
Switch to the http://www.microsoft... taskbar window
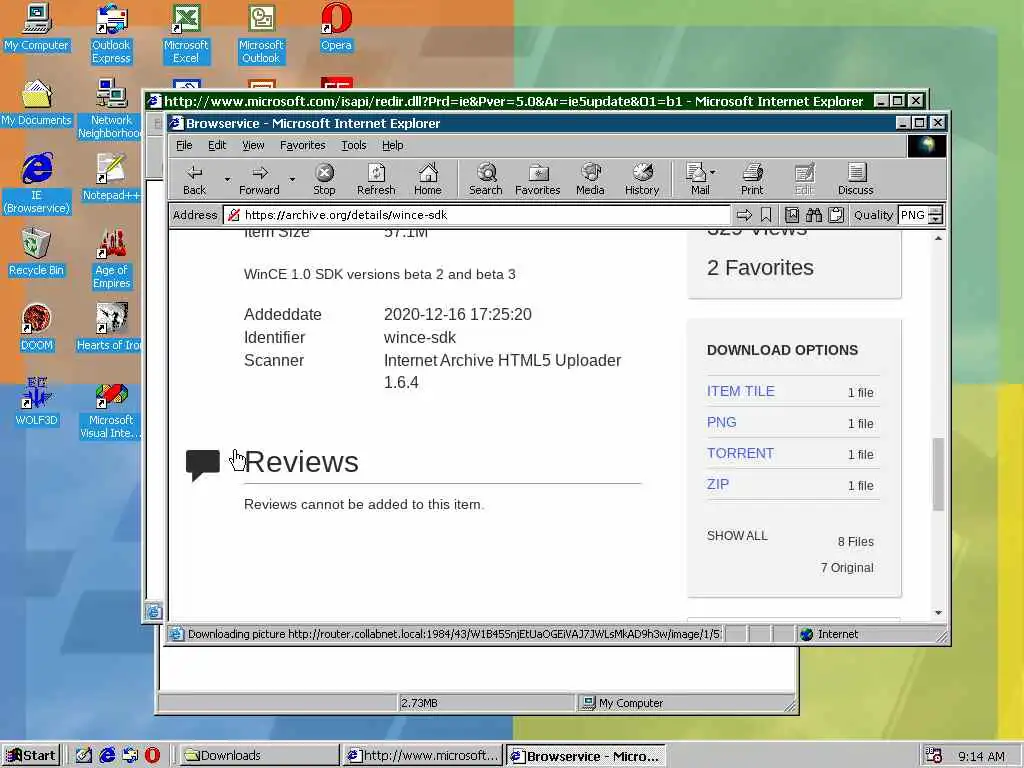coord(423,756)
